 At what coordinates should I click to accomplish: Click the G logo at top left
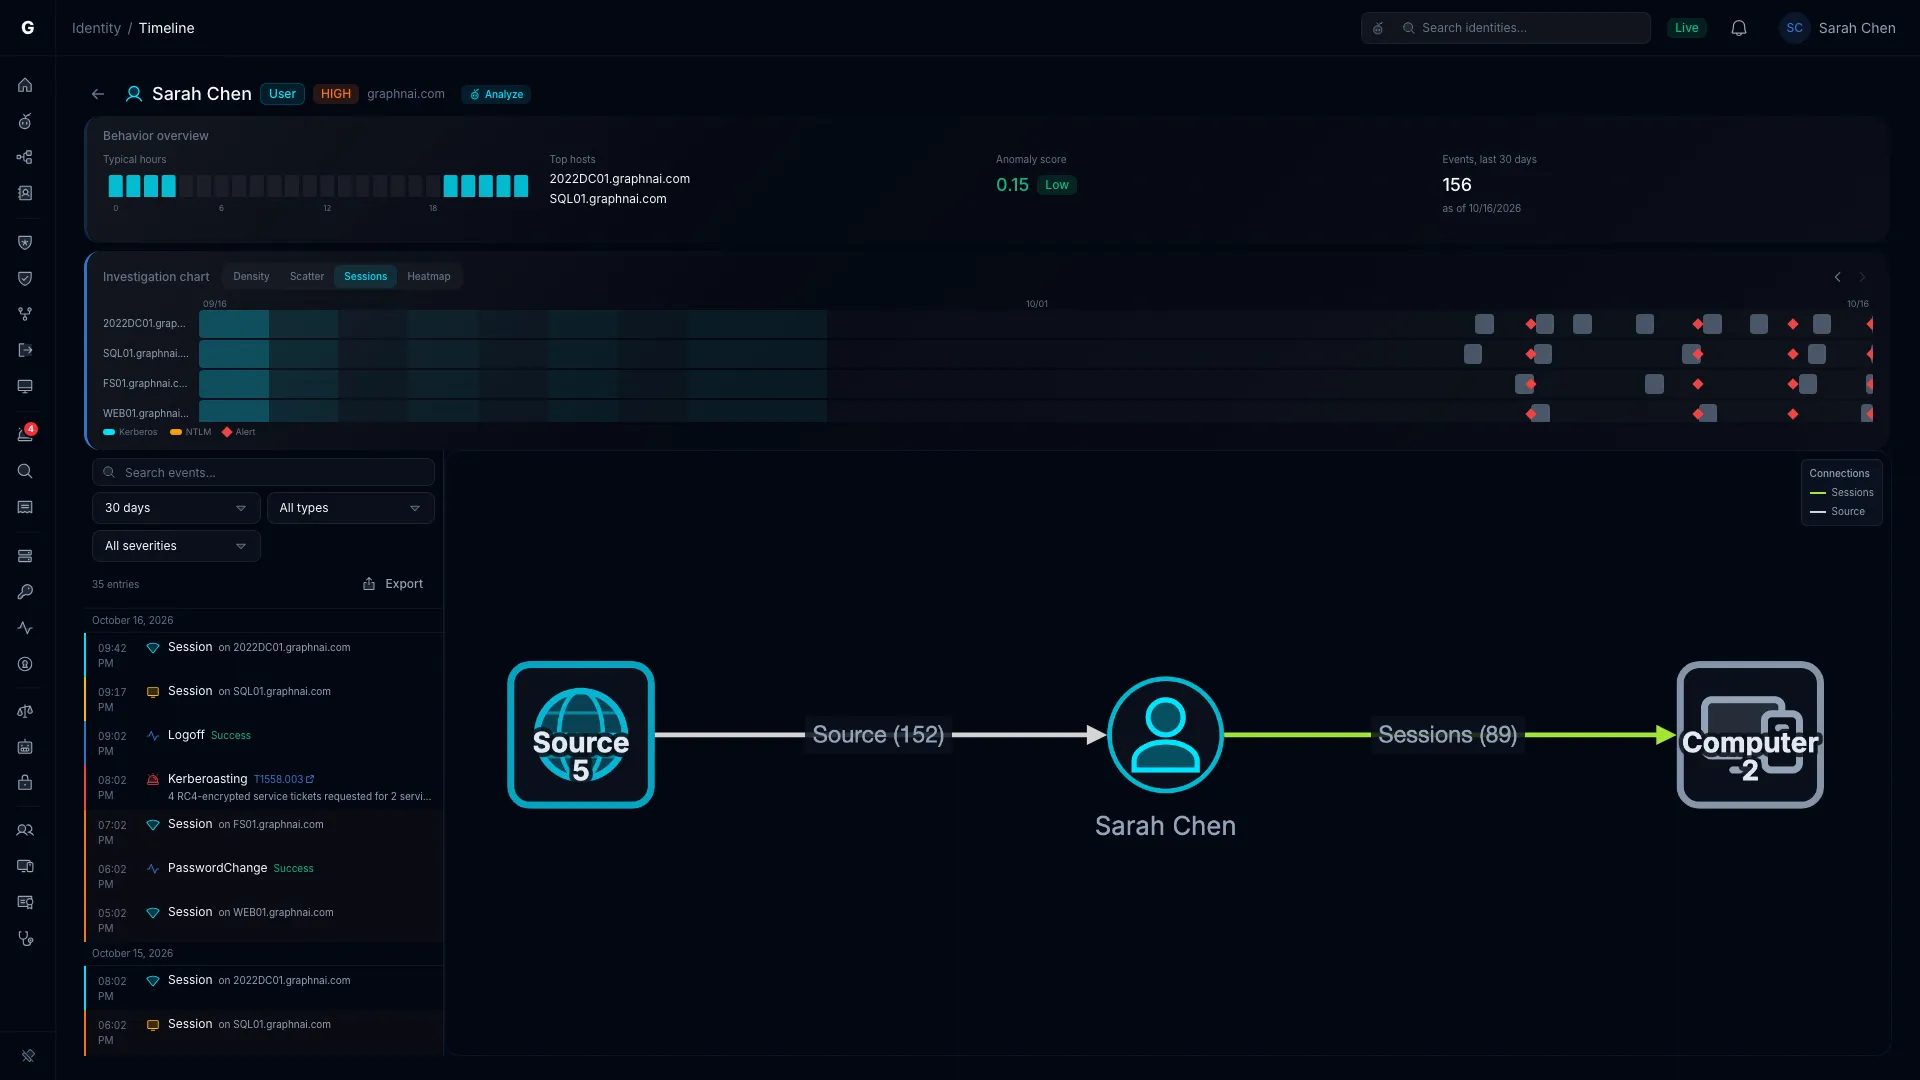(x=28, y=28)
